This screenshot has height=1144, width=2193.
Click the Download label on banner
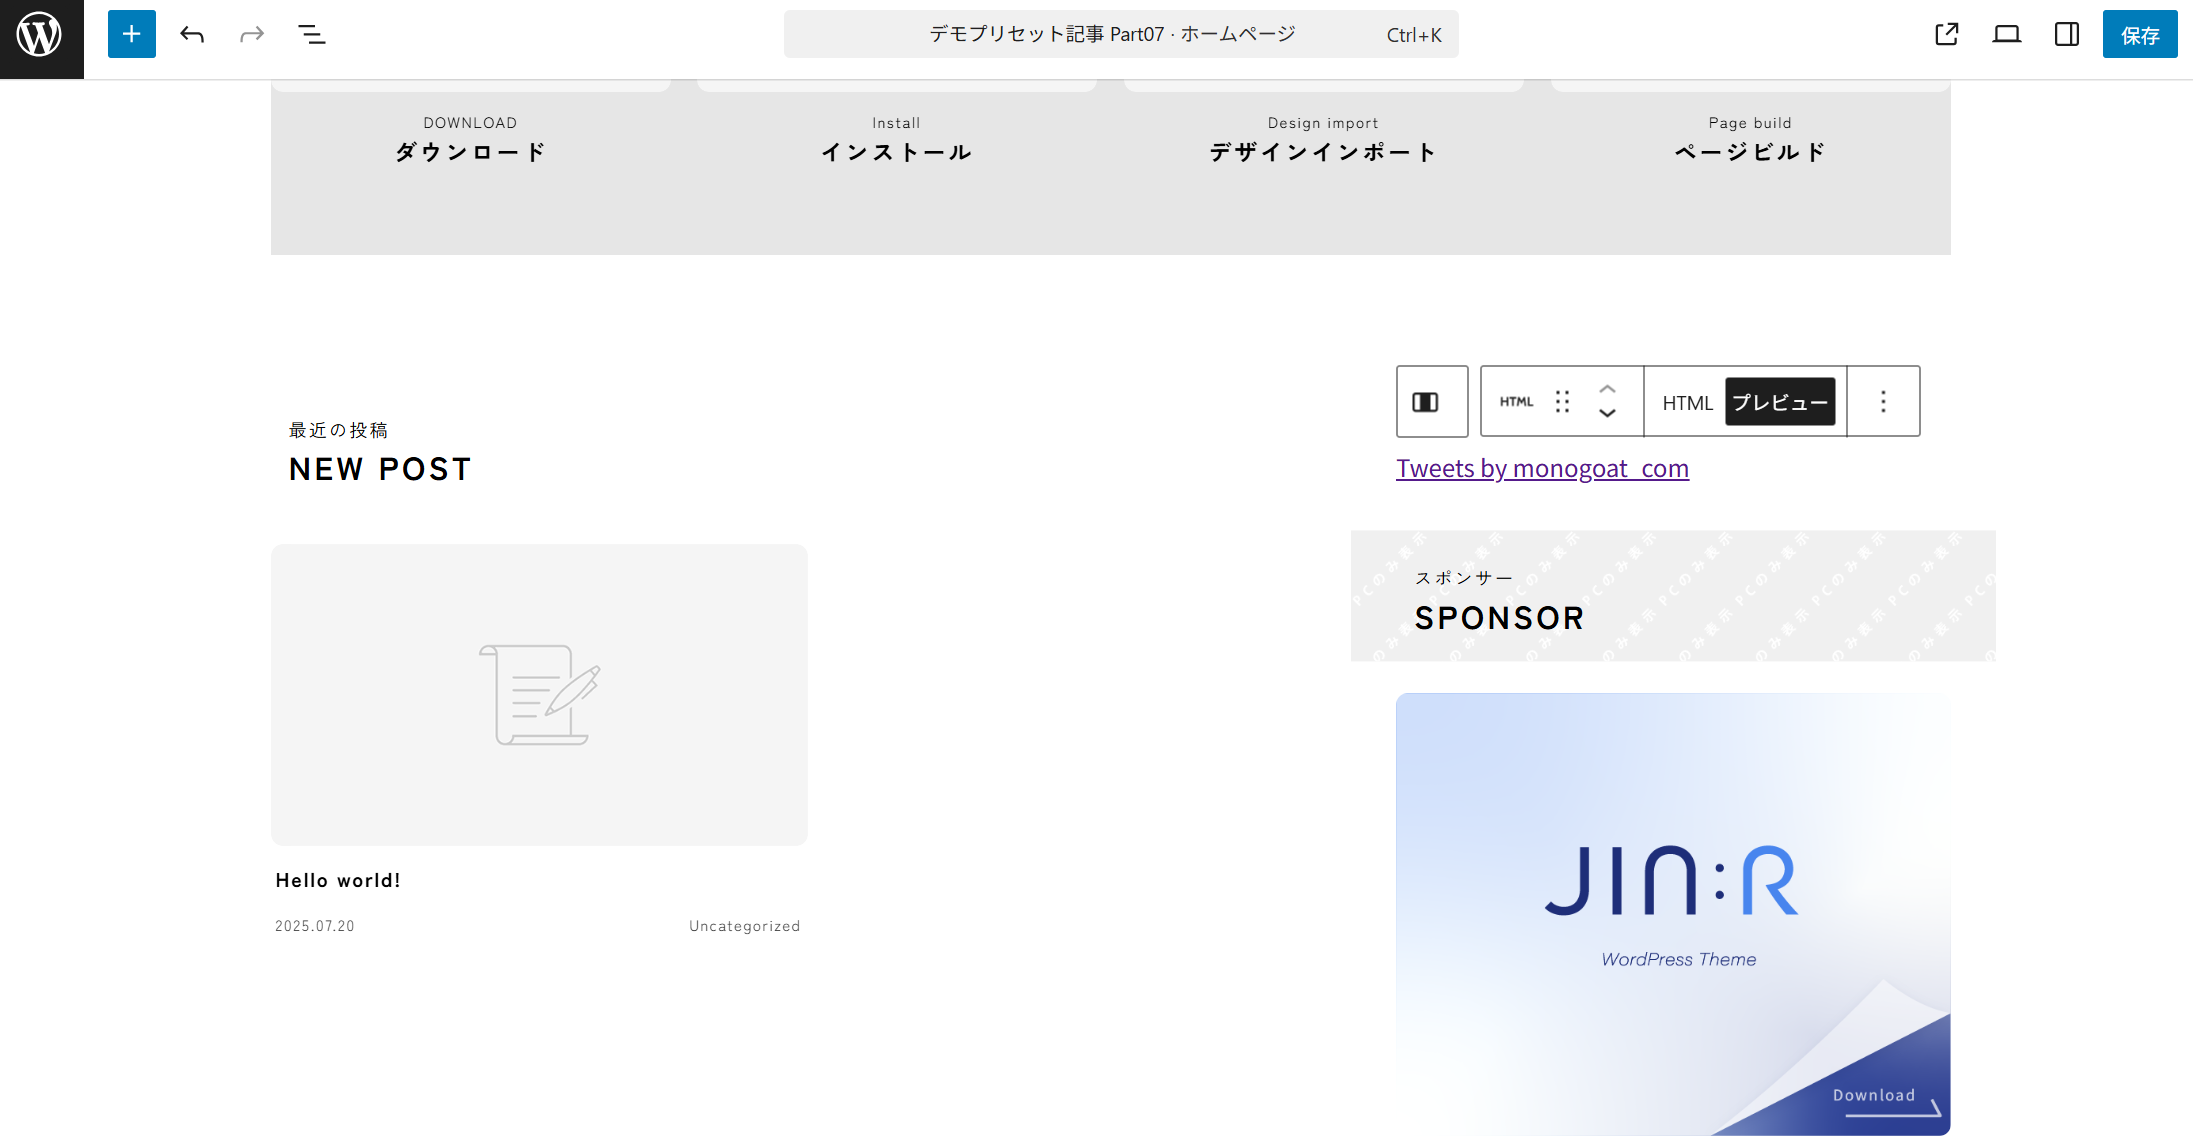(x=1874, y=1095)
